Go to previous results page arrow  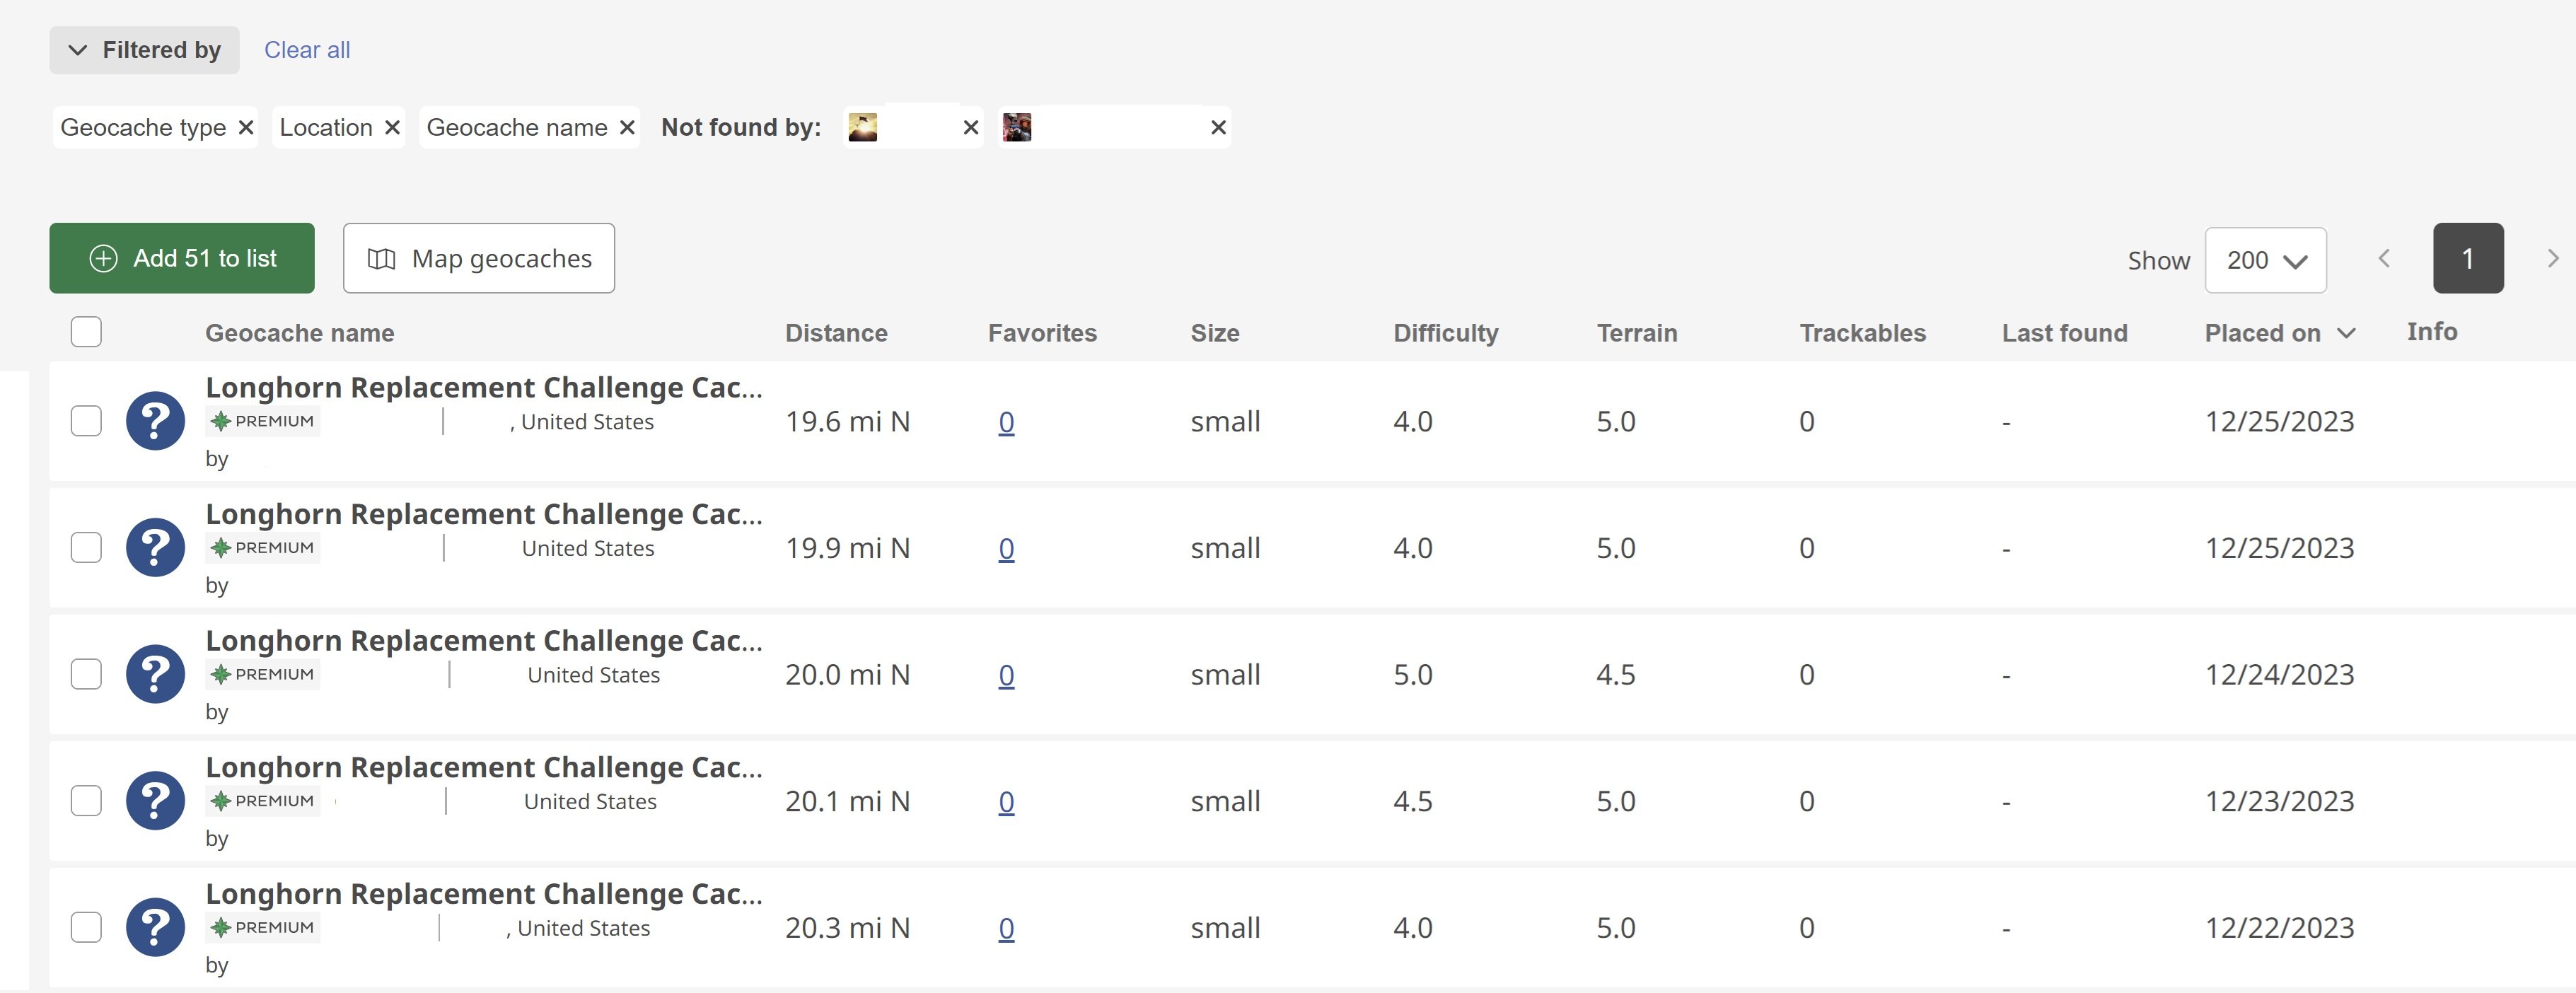(x=2384, y=259)
